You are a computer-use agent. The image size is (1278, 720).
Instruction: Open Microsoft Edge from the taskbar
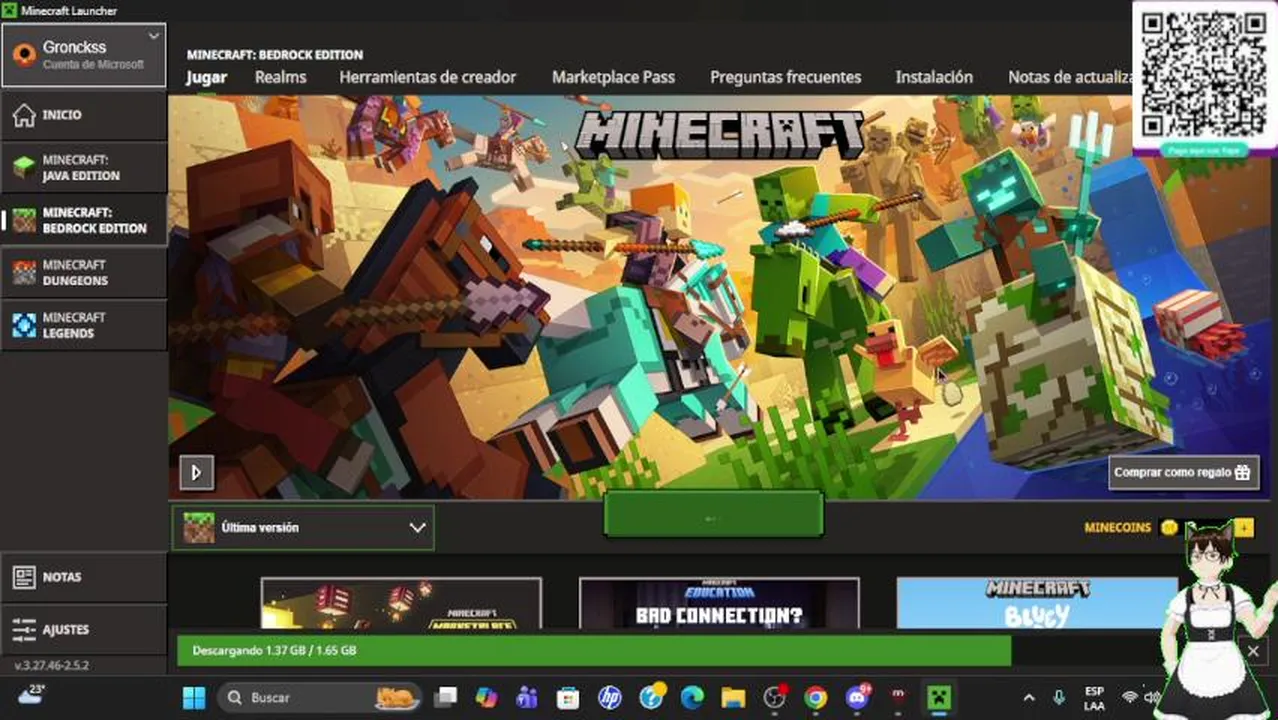(x=692, y=697)
